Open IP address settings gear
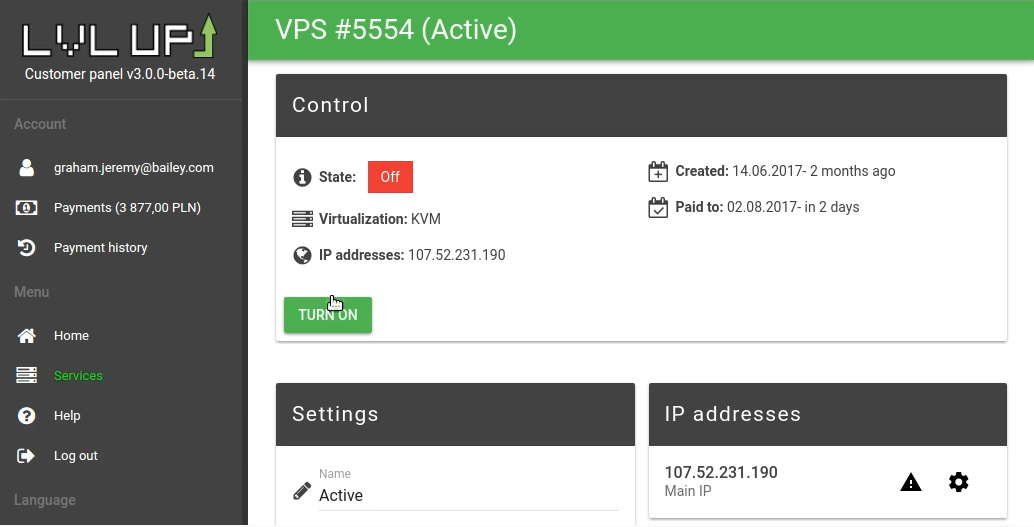This screenshot has height=527, width=1034. [959, 483]
